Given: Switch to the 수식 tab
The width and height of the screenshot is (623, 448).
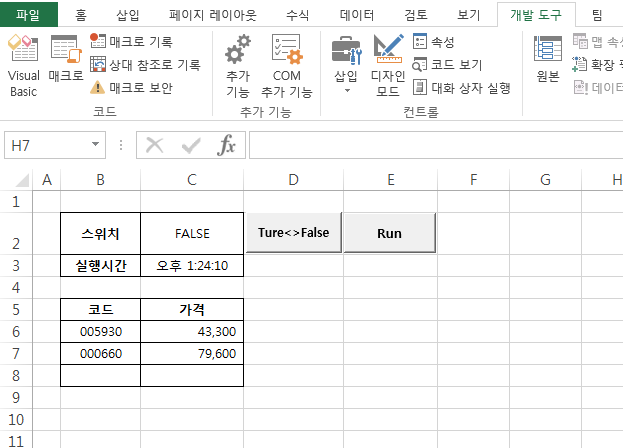Looking at the screenshot, I should click(x=297, y=15).
